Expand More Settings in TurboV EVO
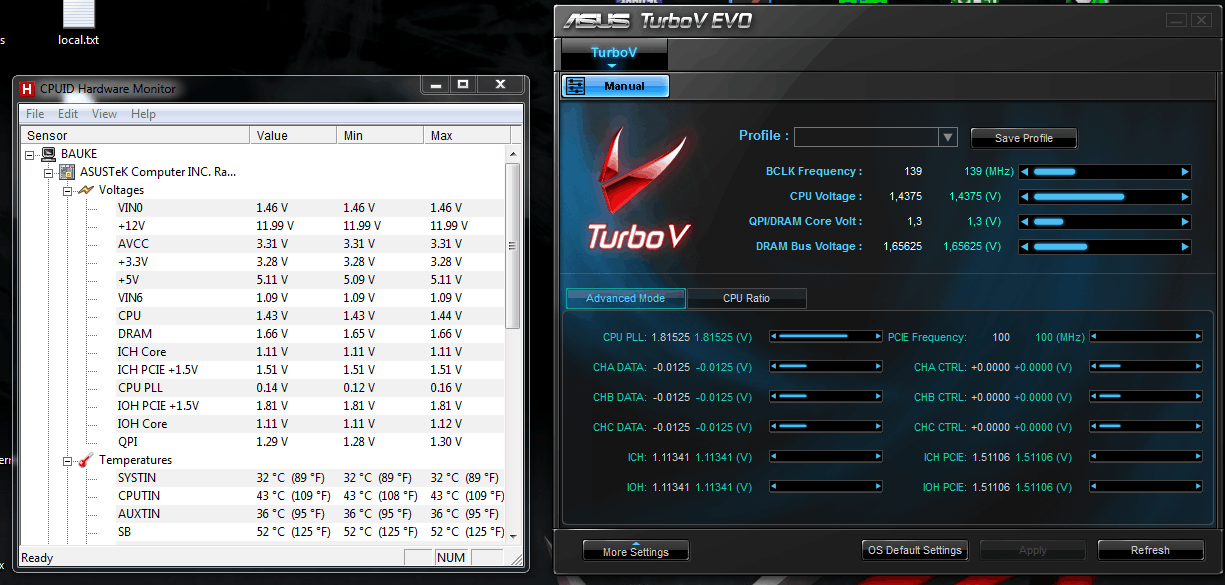Image resolution: width=1225 pixels, height=585 pixels. [x=636, y=551]
